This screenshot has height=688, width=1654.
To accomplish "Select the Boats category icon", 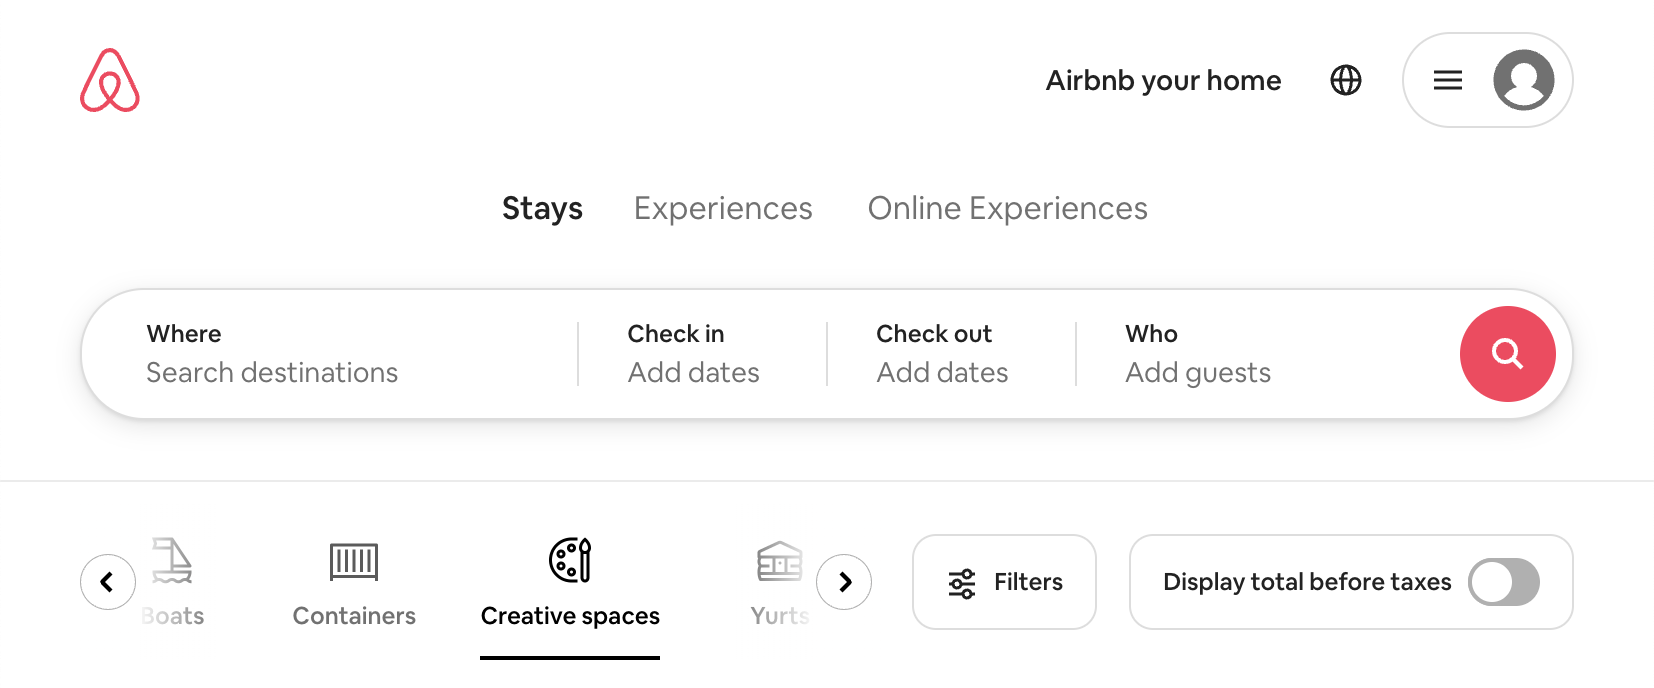I will click(x=171, y=560).
